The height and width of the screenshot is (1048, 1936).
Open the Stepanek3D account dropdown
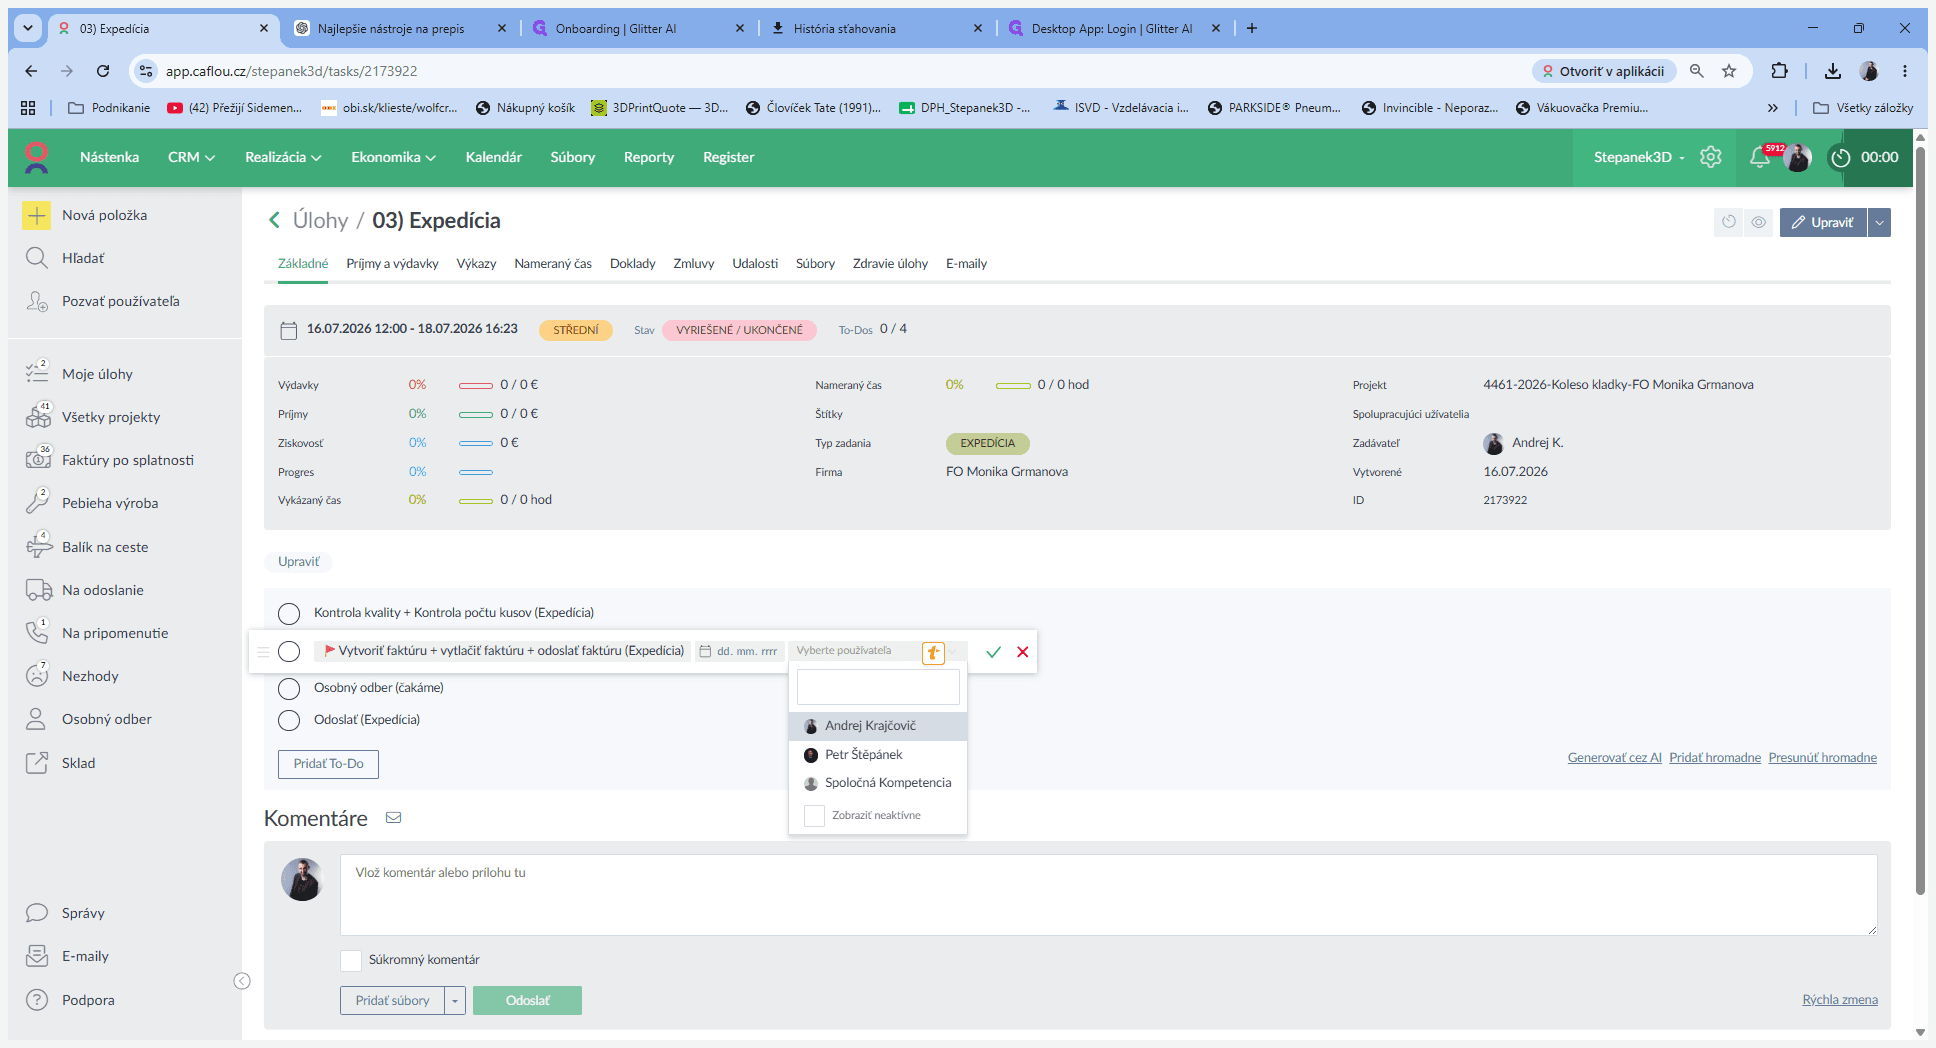(1639, 157)
